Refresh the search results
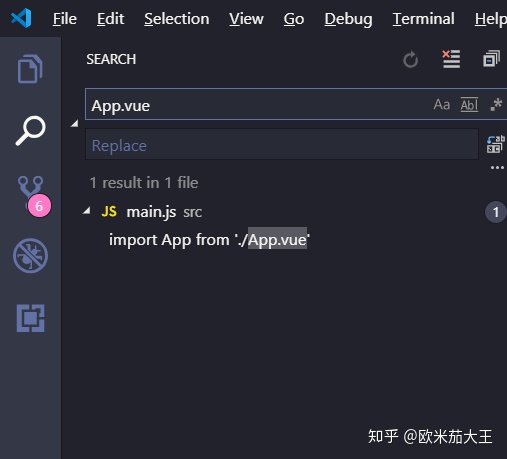The width and height of the screenshot is (507, 459). [x=410, y=60]
